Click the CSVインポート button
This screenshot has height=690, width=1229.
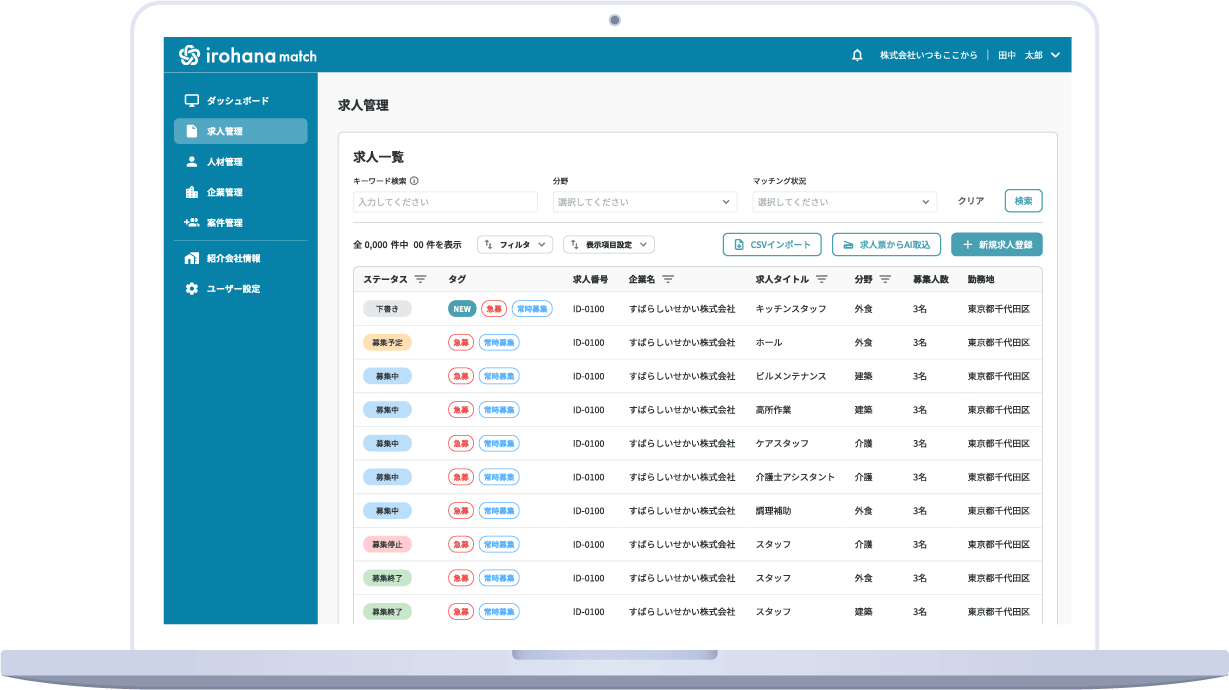(x=772, y=244)
